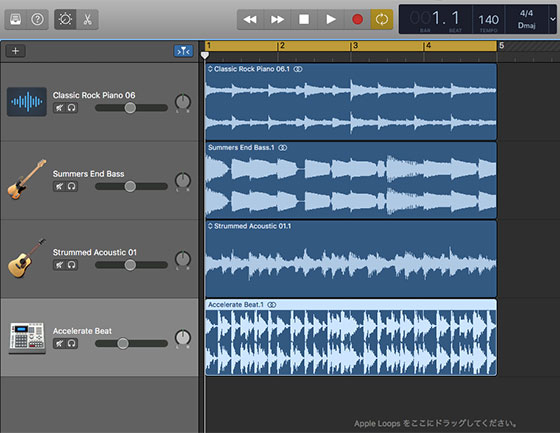Toggle the Catch playhead button
This screenshot has width=560, height=433.
(184, 51)
